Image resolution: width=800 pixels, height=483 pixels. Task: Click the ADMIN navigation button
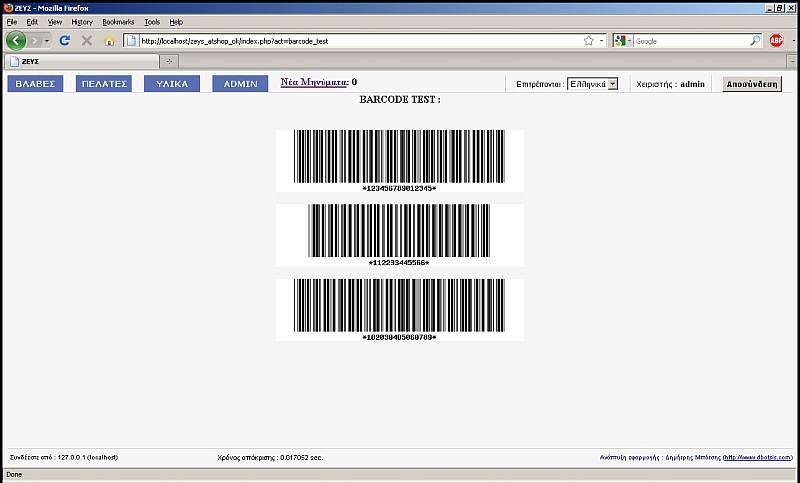point(240,84)
